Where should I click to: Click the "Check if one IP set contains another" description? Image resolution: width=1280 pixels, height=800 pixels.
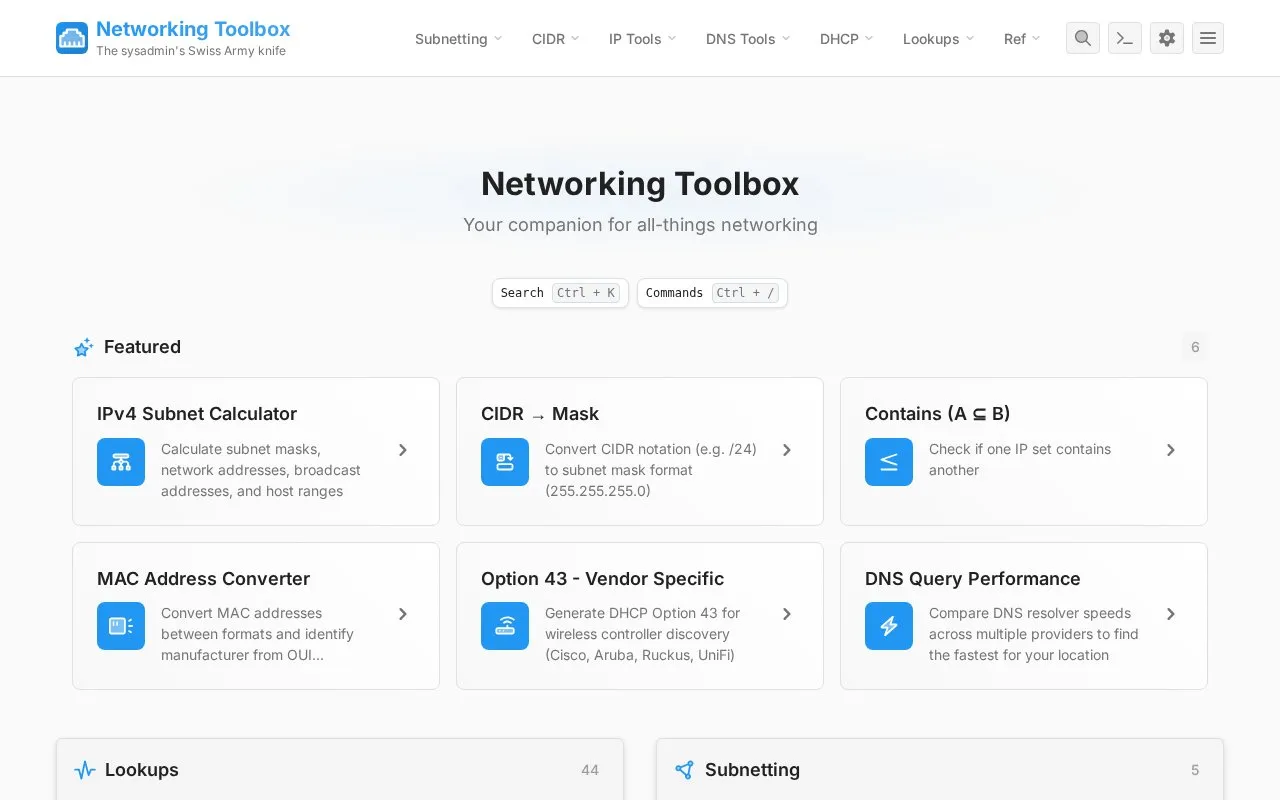tap(1020, 460)
